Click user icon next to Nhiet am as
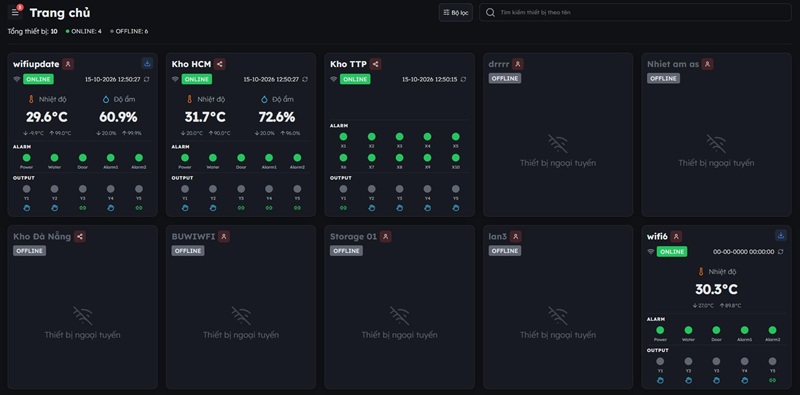Viewport: 800px width, 395px height. [x=707, y=64]
